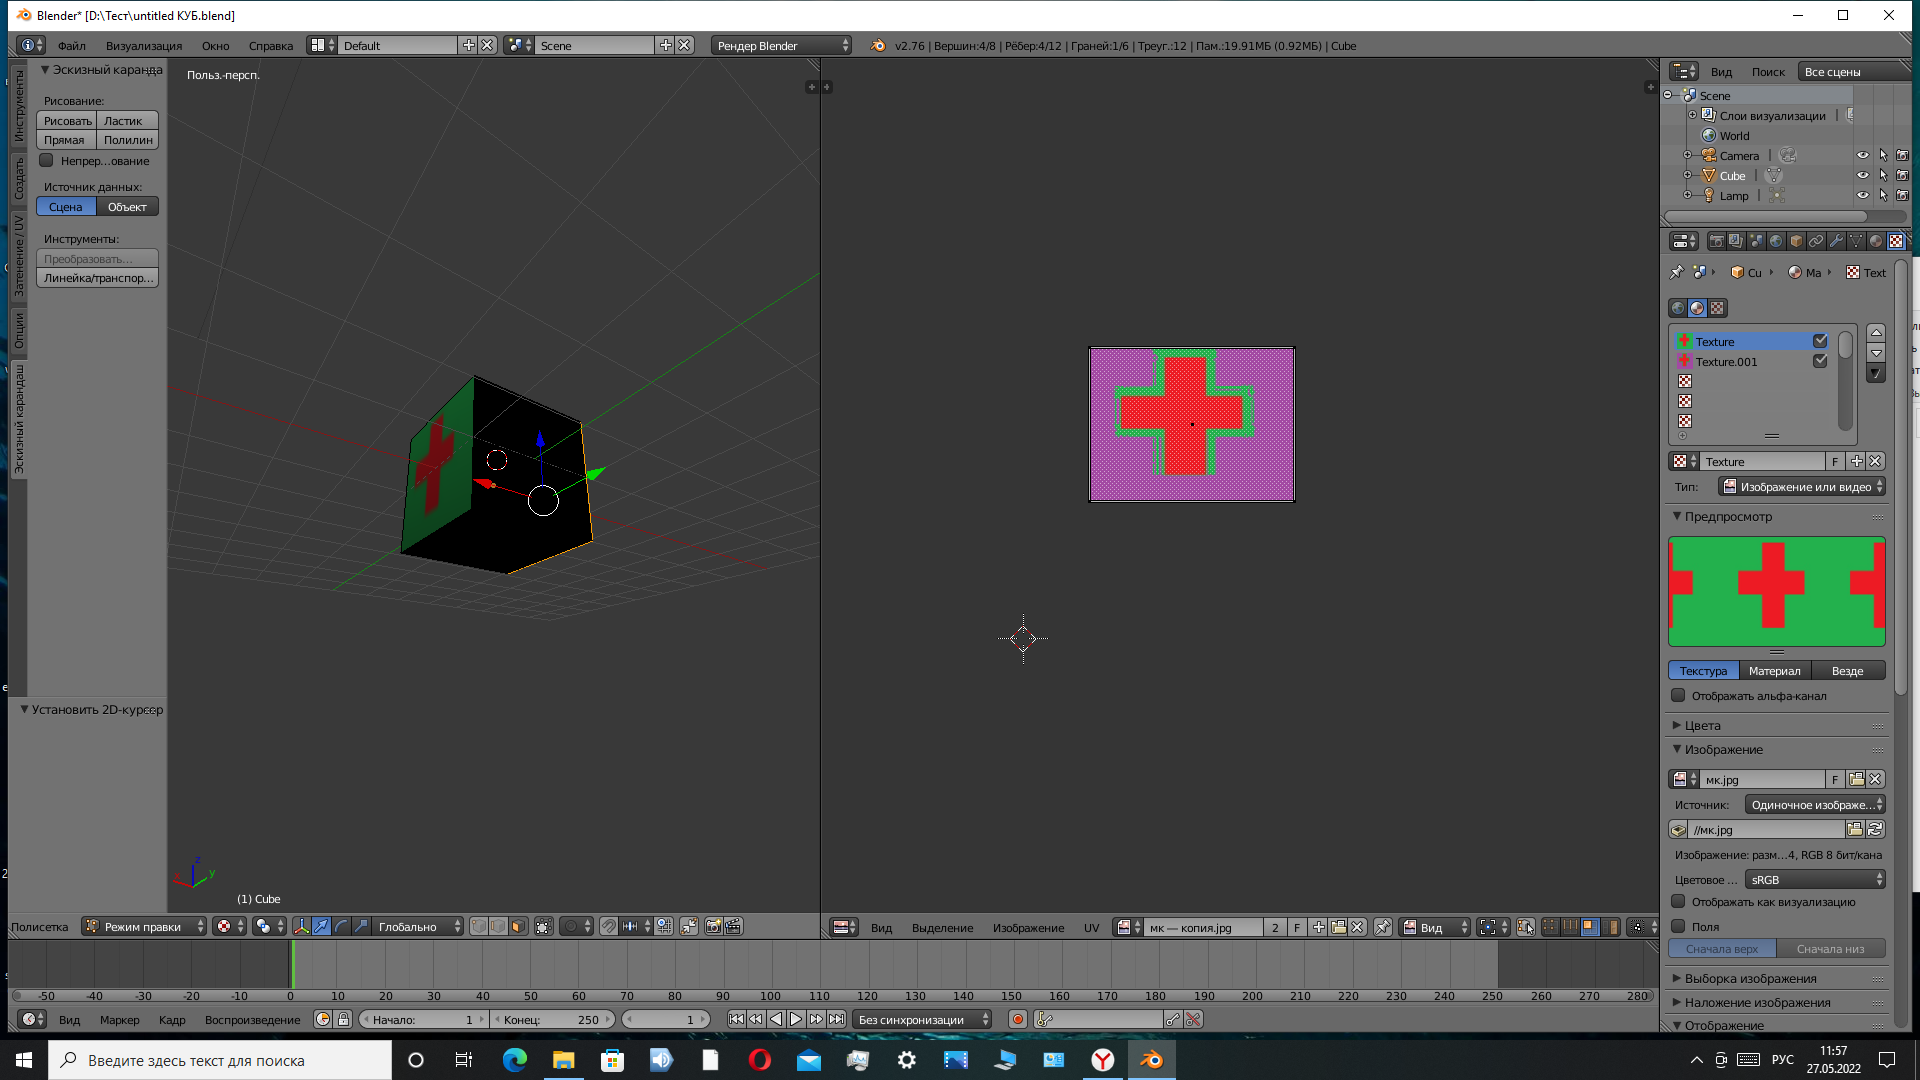
Task: Expand the 'Цвета' panel
Action: [x=1702, y=725]
